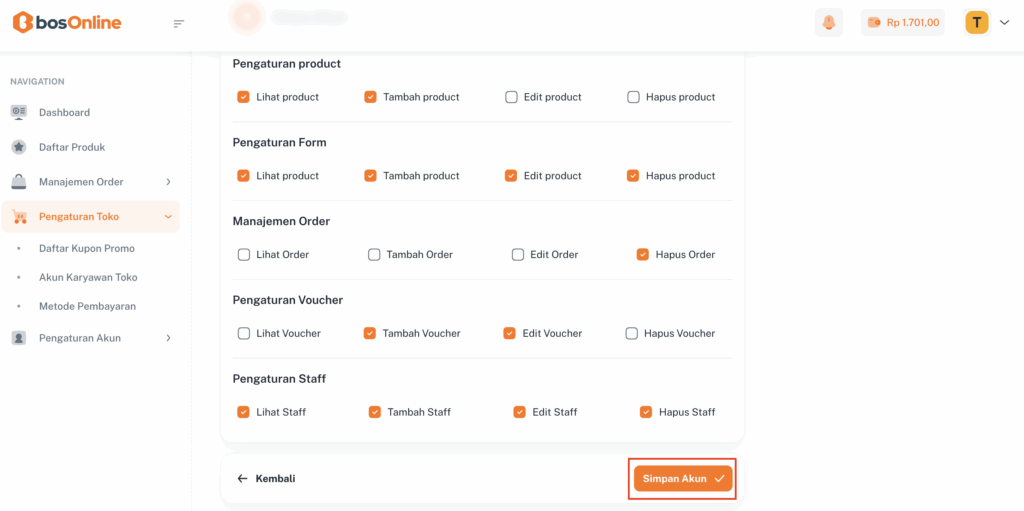Click the Dashboard icon in the sidebar
The width and height of the screenshot is (1024, 511).
[x=19, y=112]
